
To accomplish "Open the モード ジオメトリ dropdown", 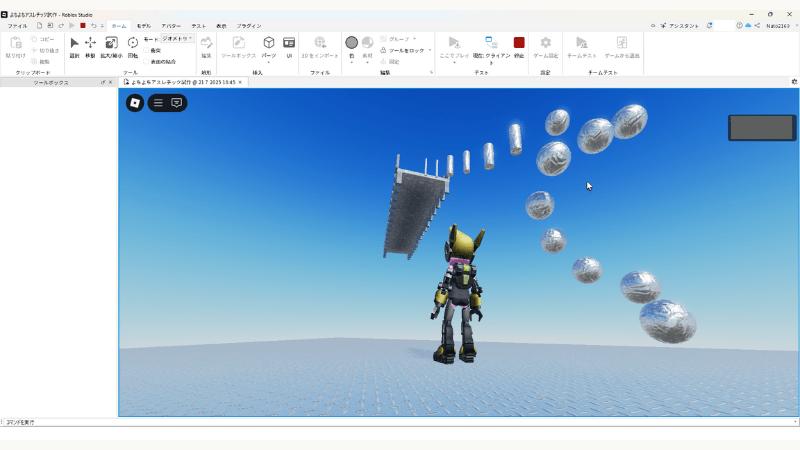I will point(178,39).
